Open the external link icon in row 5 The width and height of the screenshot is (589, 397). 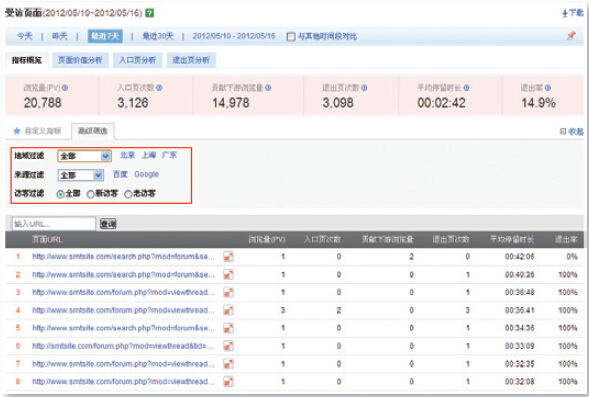[x=228, y=328]
